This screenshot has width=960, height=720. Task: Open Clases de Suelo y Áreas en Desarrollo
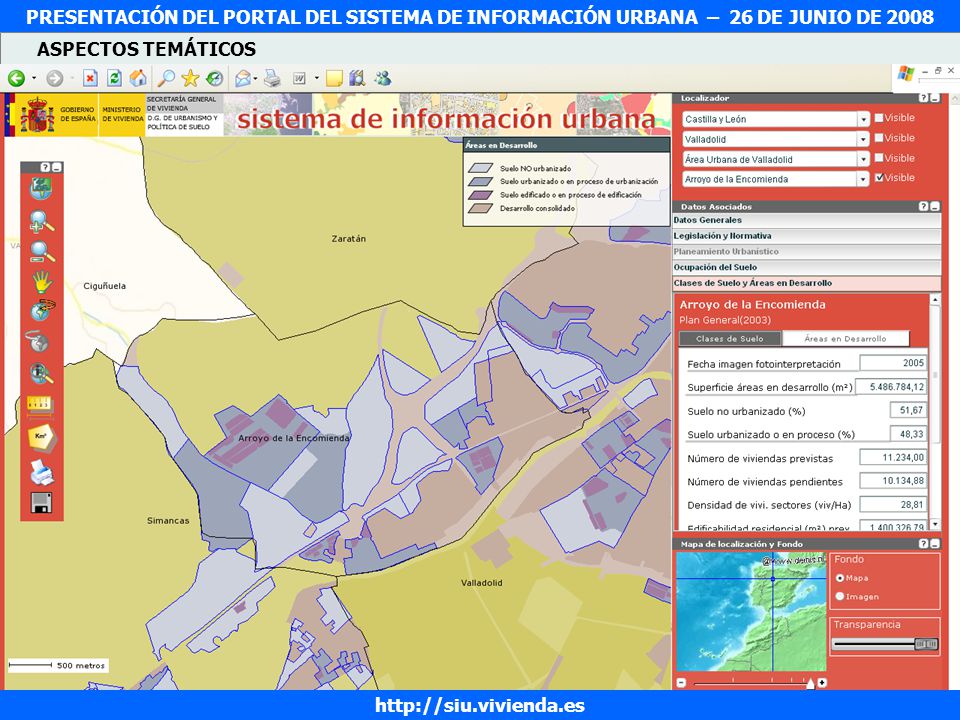coord(806,283)
